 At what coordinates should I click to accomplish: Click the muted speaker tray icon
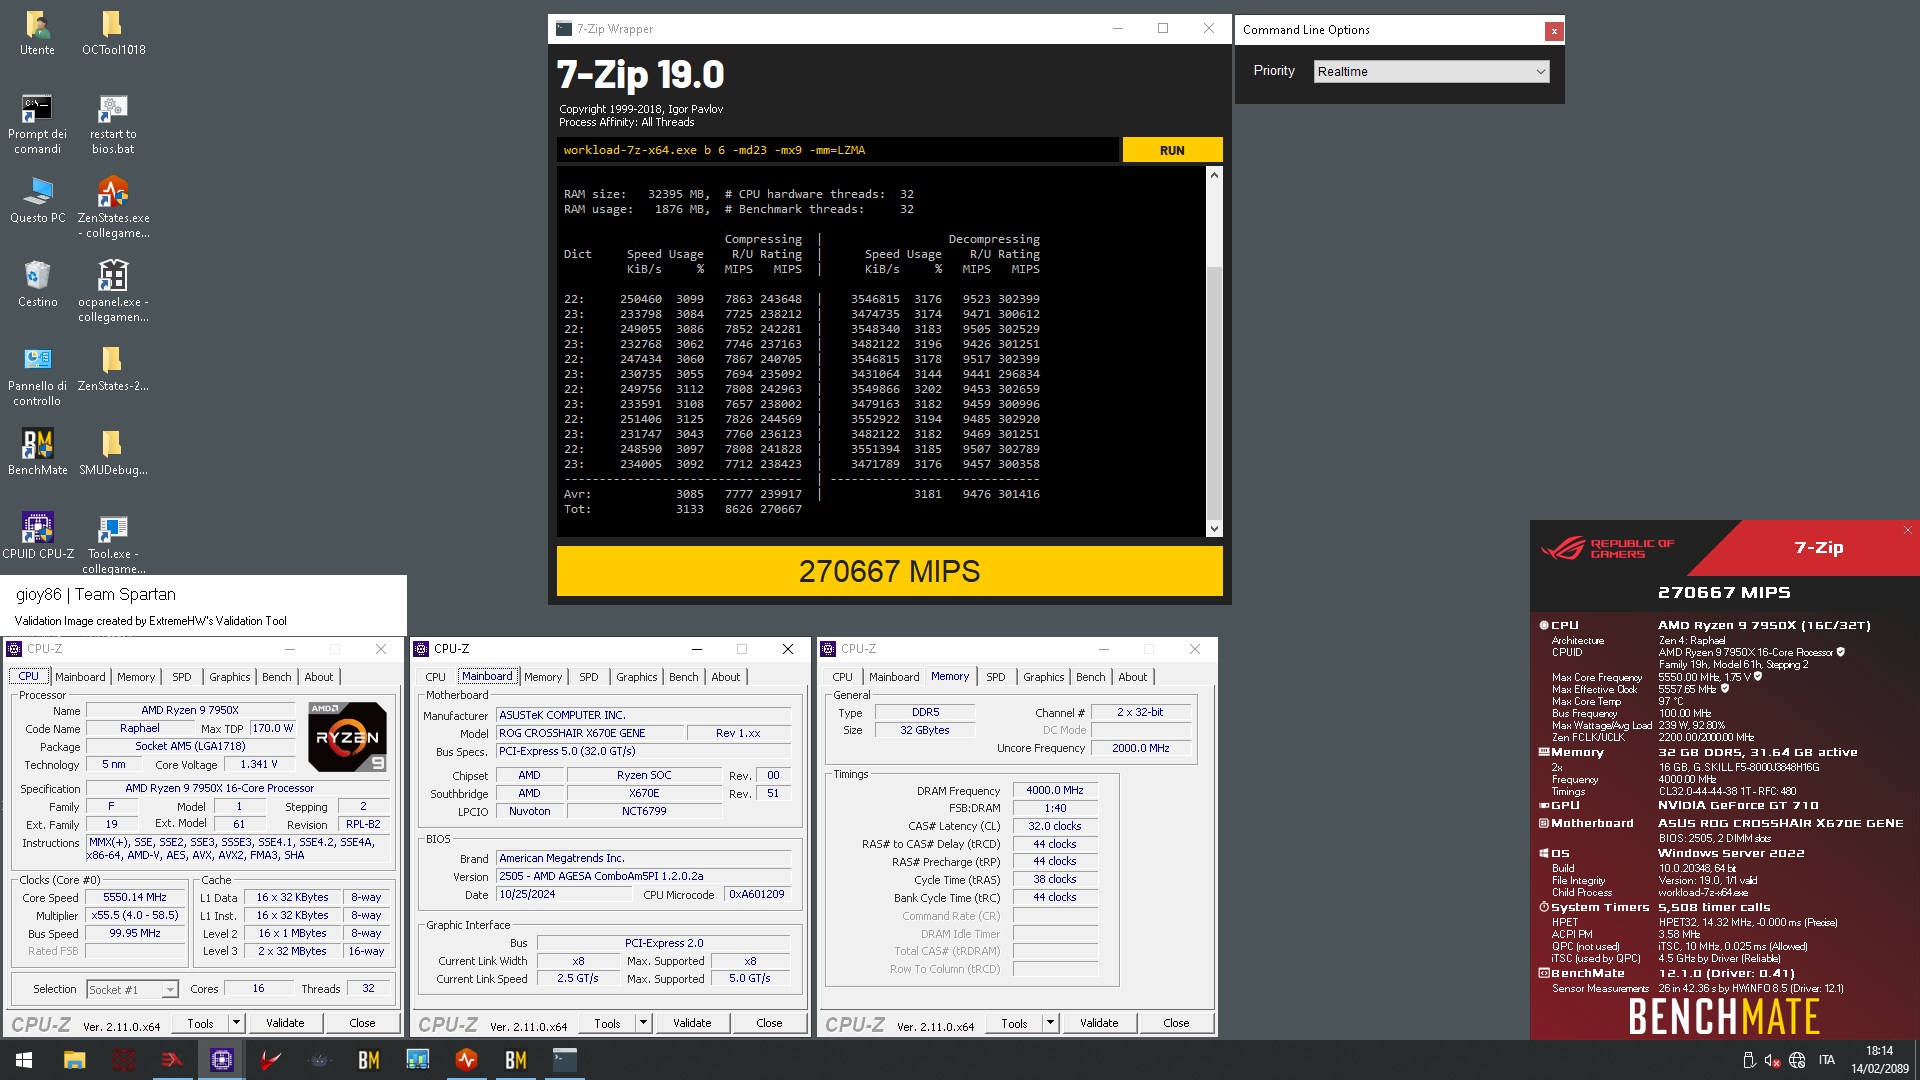coord(1772,1060)
